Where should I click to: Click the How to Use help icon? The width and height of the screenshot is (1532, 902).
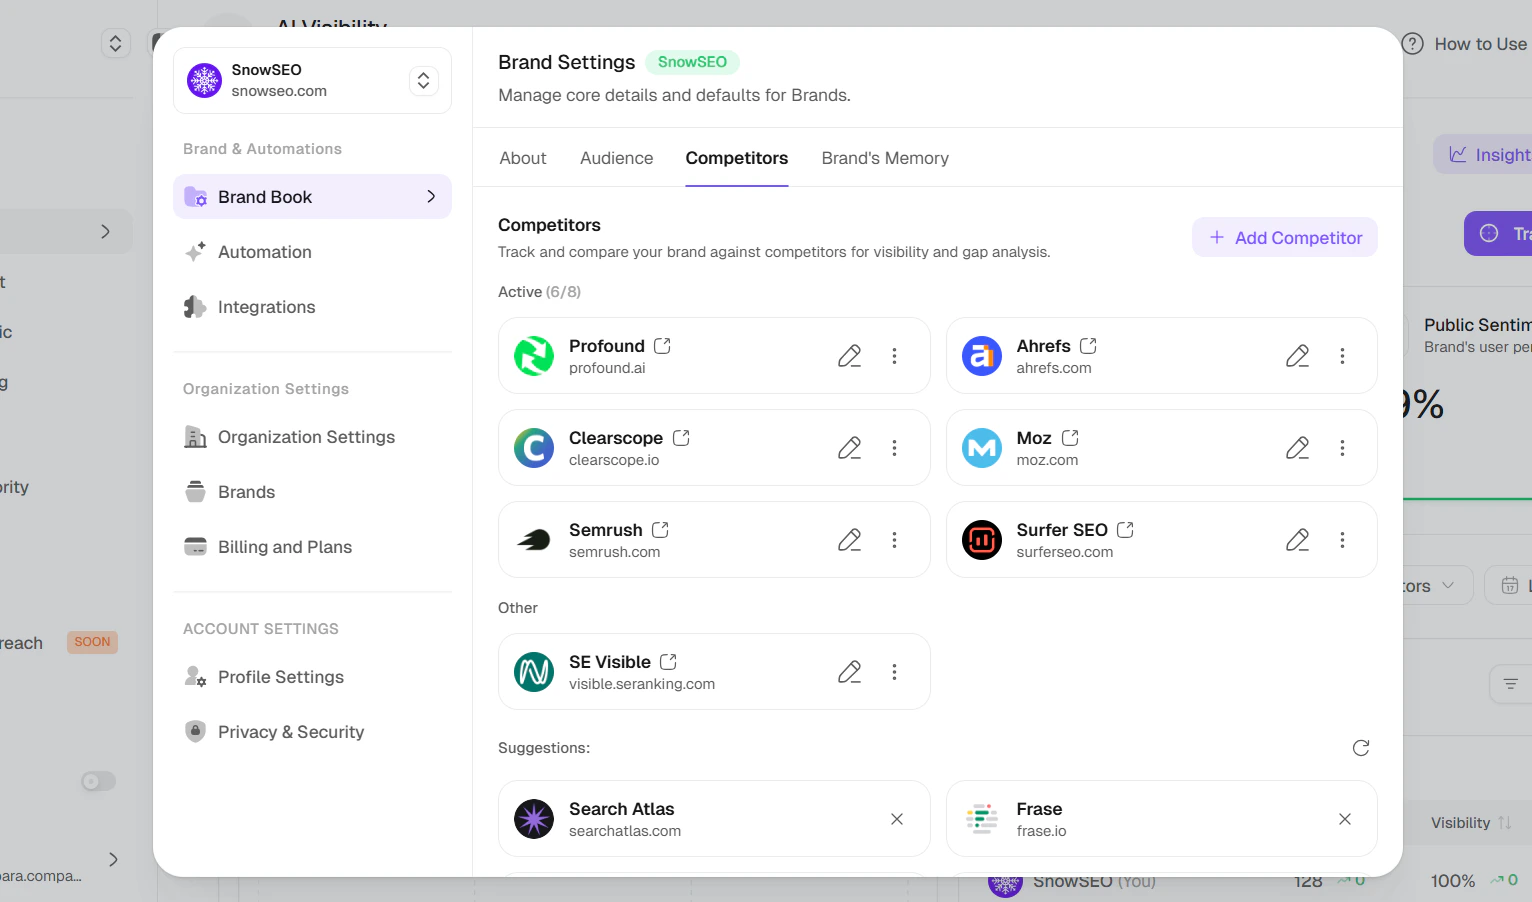coord(1412,43)
